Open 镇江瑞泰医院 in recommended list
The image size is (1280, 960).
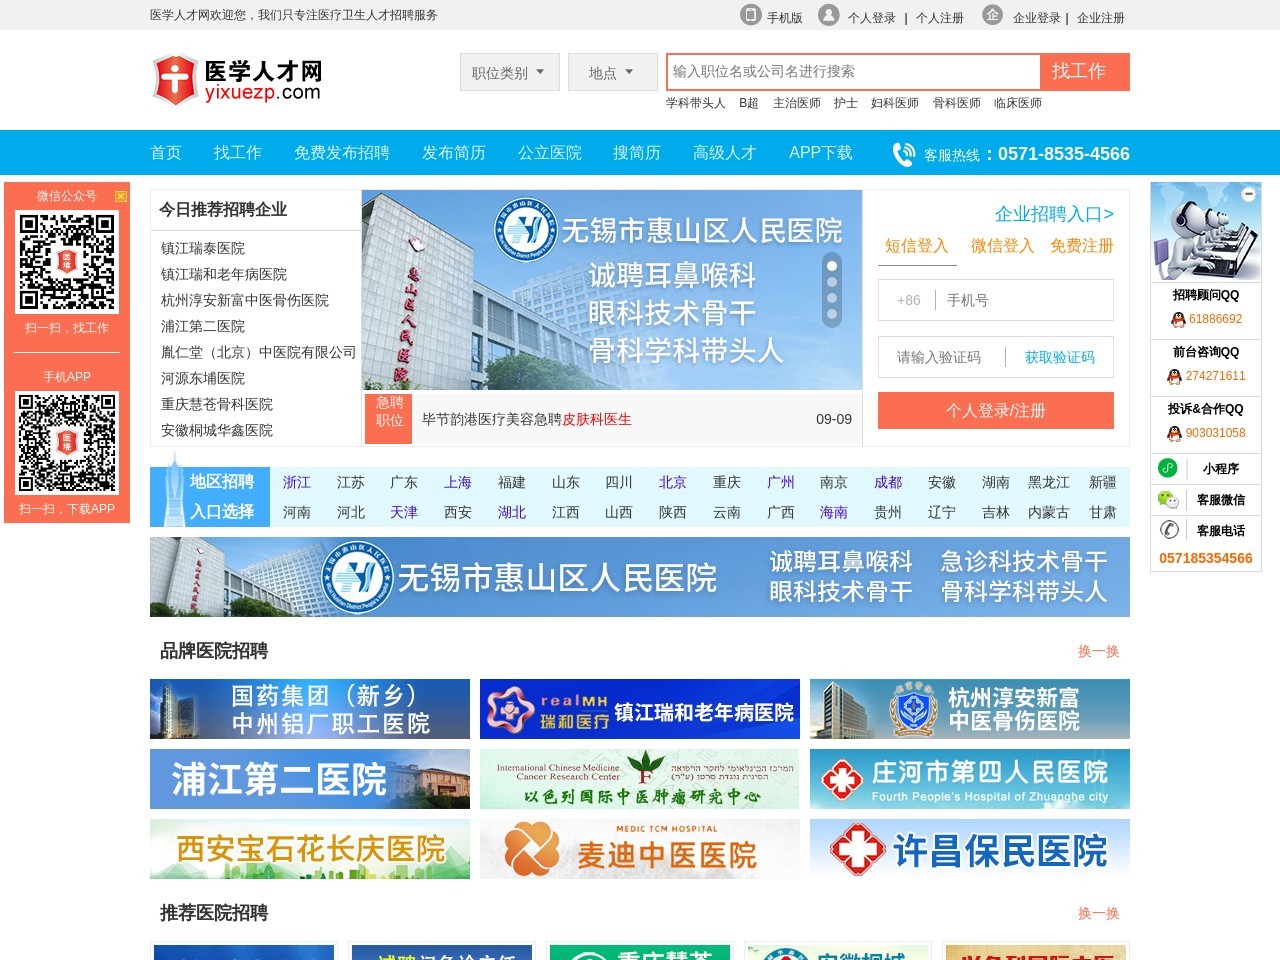pos(203,248)
